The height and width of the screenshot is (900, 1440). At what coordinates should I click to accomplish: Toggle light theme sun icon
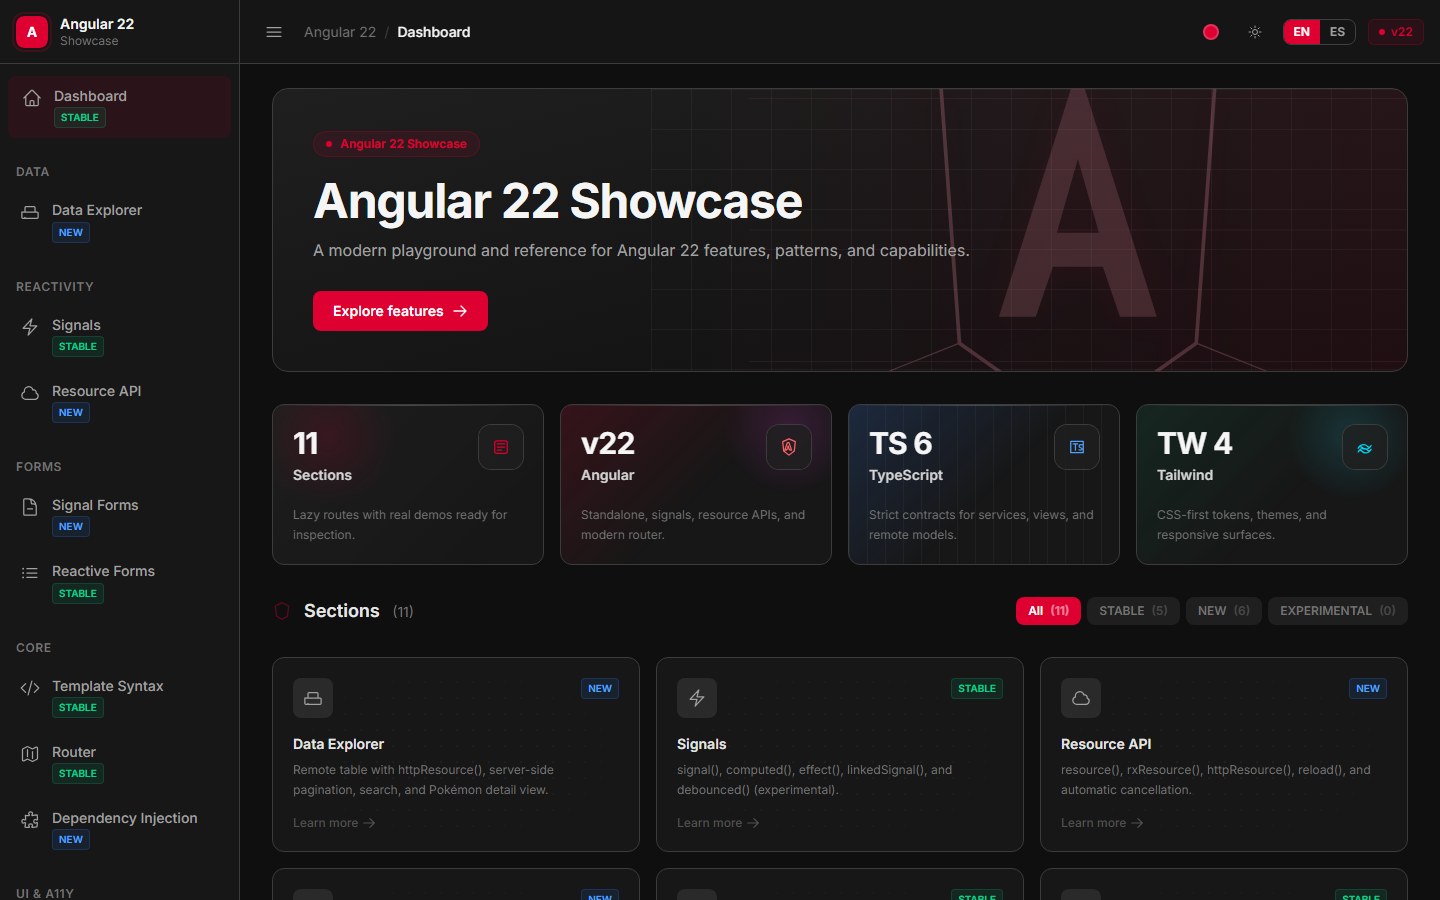pyautogui.click(x=1255, y=32)
